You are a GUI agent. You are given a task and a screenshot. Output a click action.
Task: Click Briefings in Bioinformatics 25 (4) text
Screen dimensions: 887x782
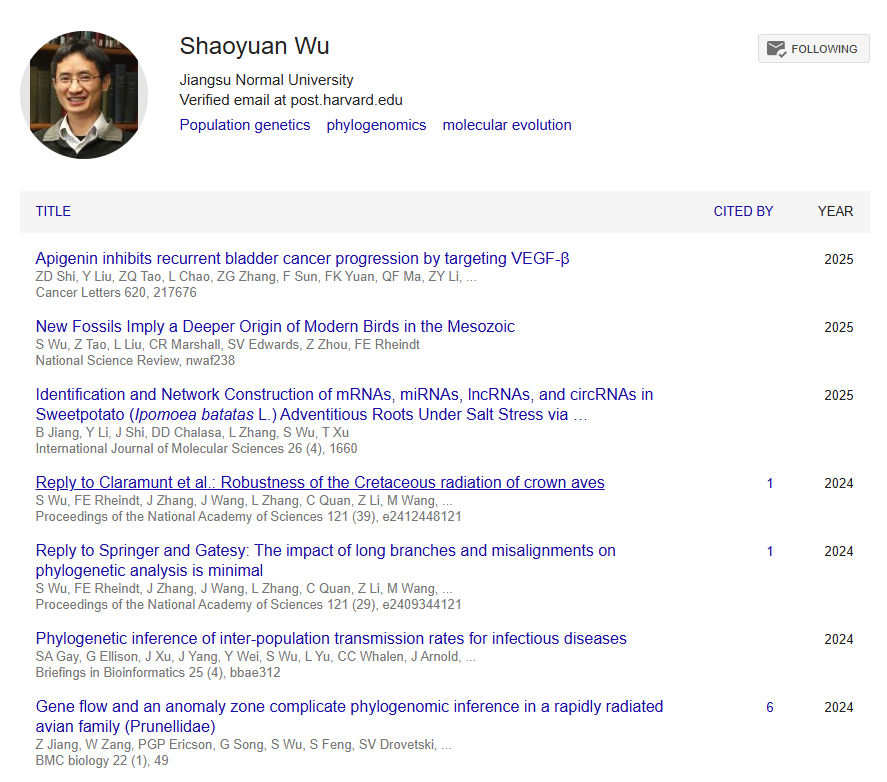click(x=158, y=672)
